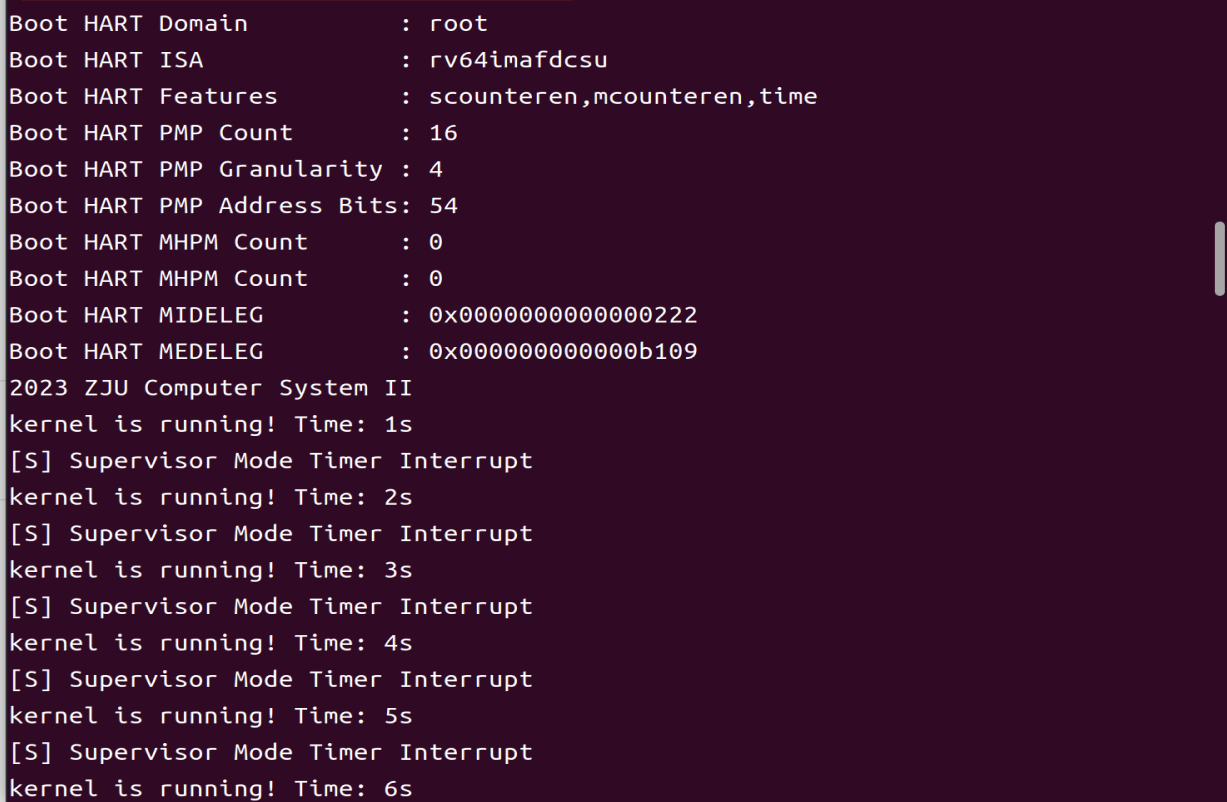Click the scounteren,mcounteren,time features text
1227x802 pixels.
point(623,96)
